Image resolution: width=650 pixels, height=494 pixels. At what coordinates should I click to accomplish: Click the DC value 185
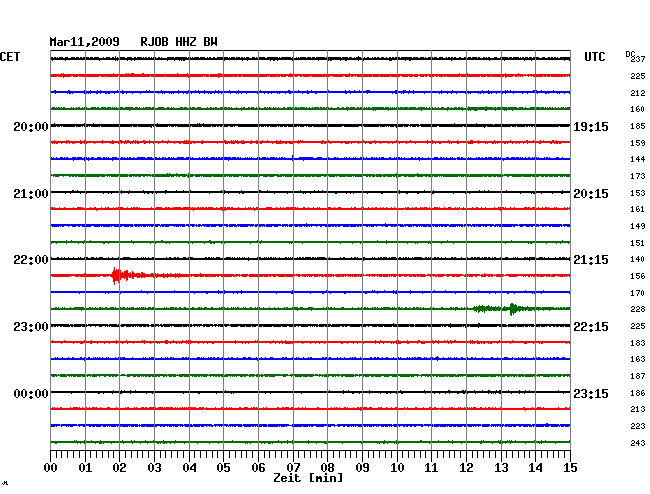coord(638,126)
